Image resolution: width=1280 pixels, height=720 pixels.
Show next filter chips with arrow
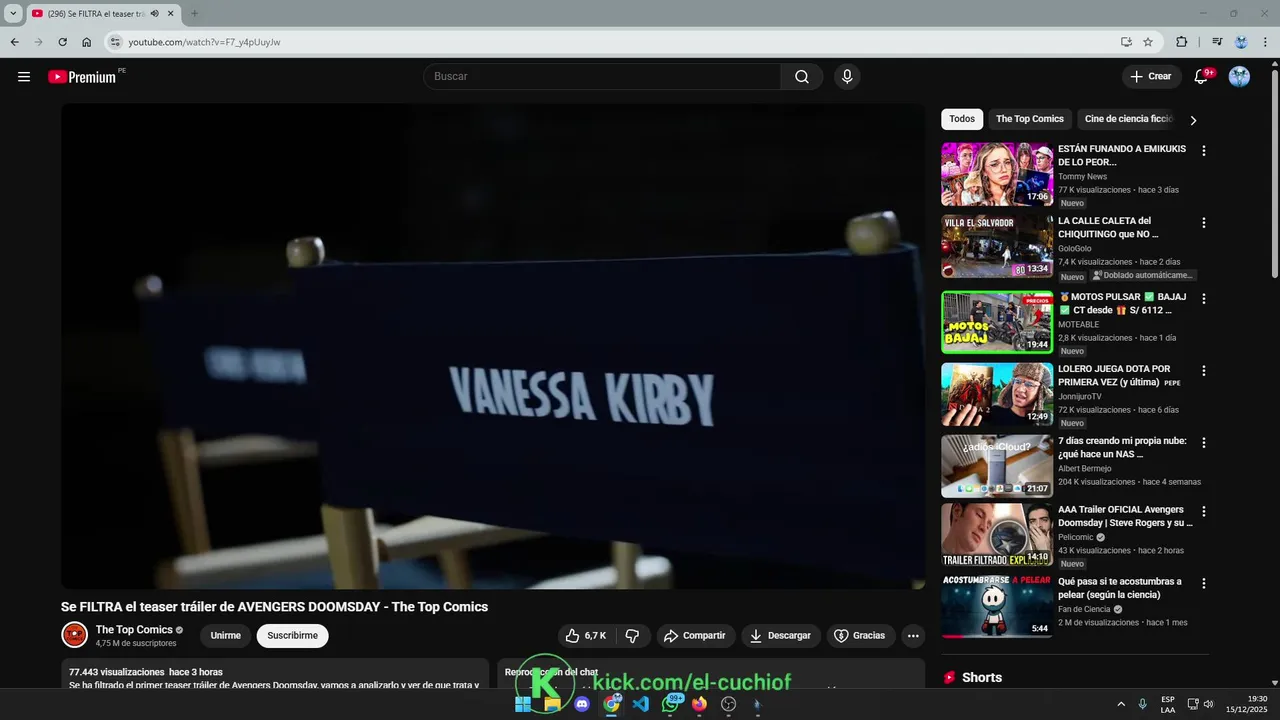(1193, 120)
